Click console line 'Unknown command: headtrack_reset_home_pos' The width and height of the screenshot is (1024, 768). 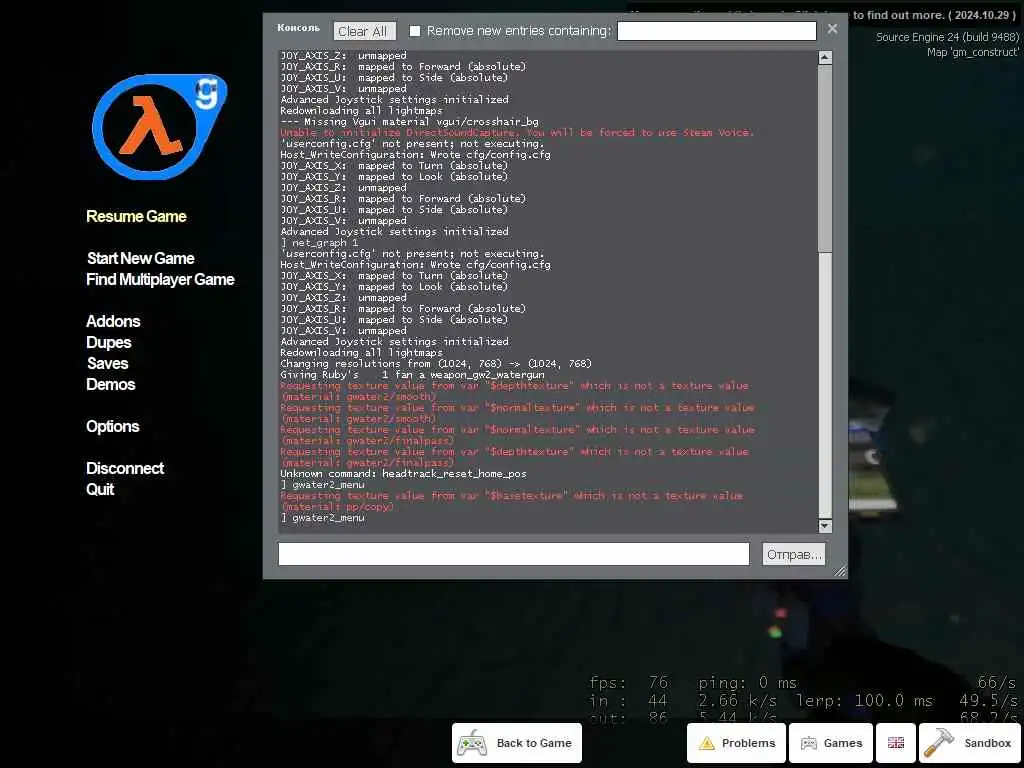pyautogui.click(x=403, y=473)
